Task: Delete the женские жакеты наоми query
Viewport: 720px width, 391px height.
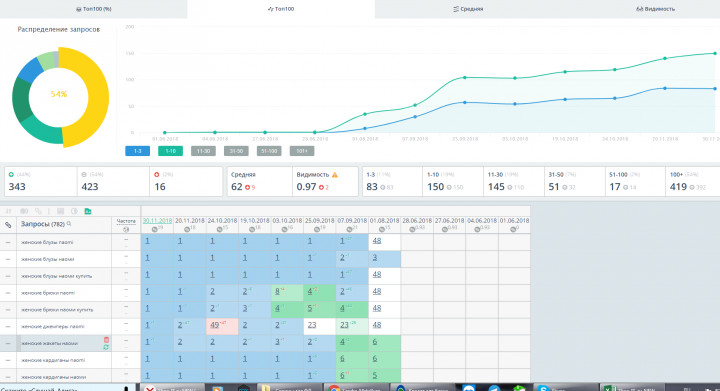Action: (106, 340)
